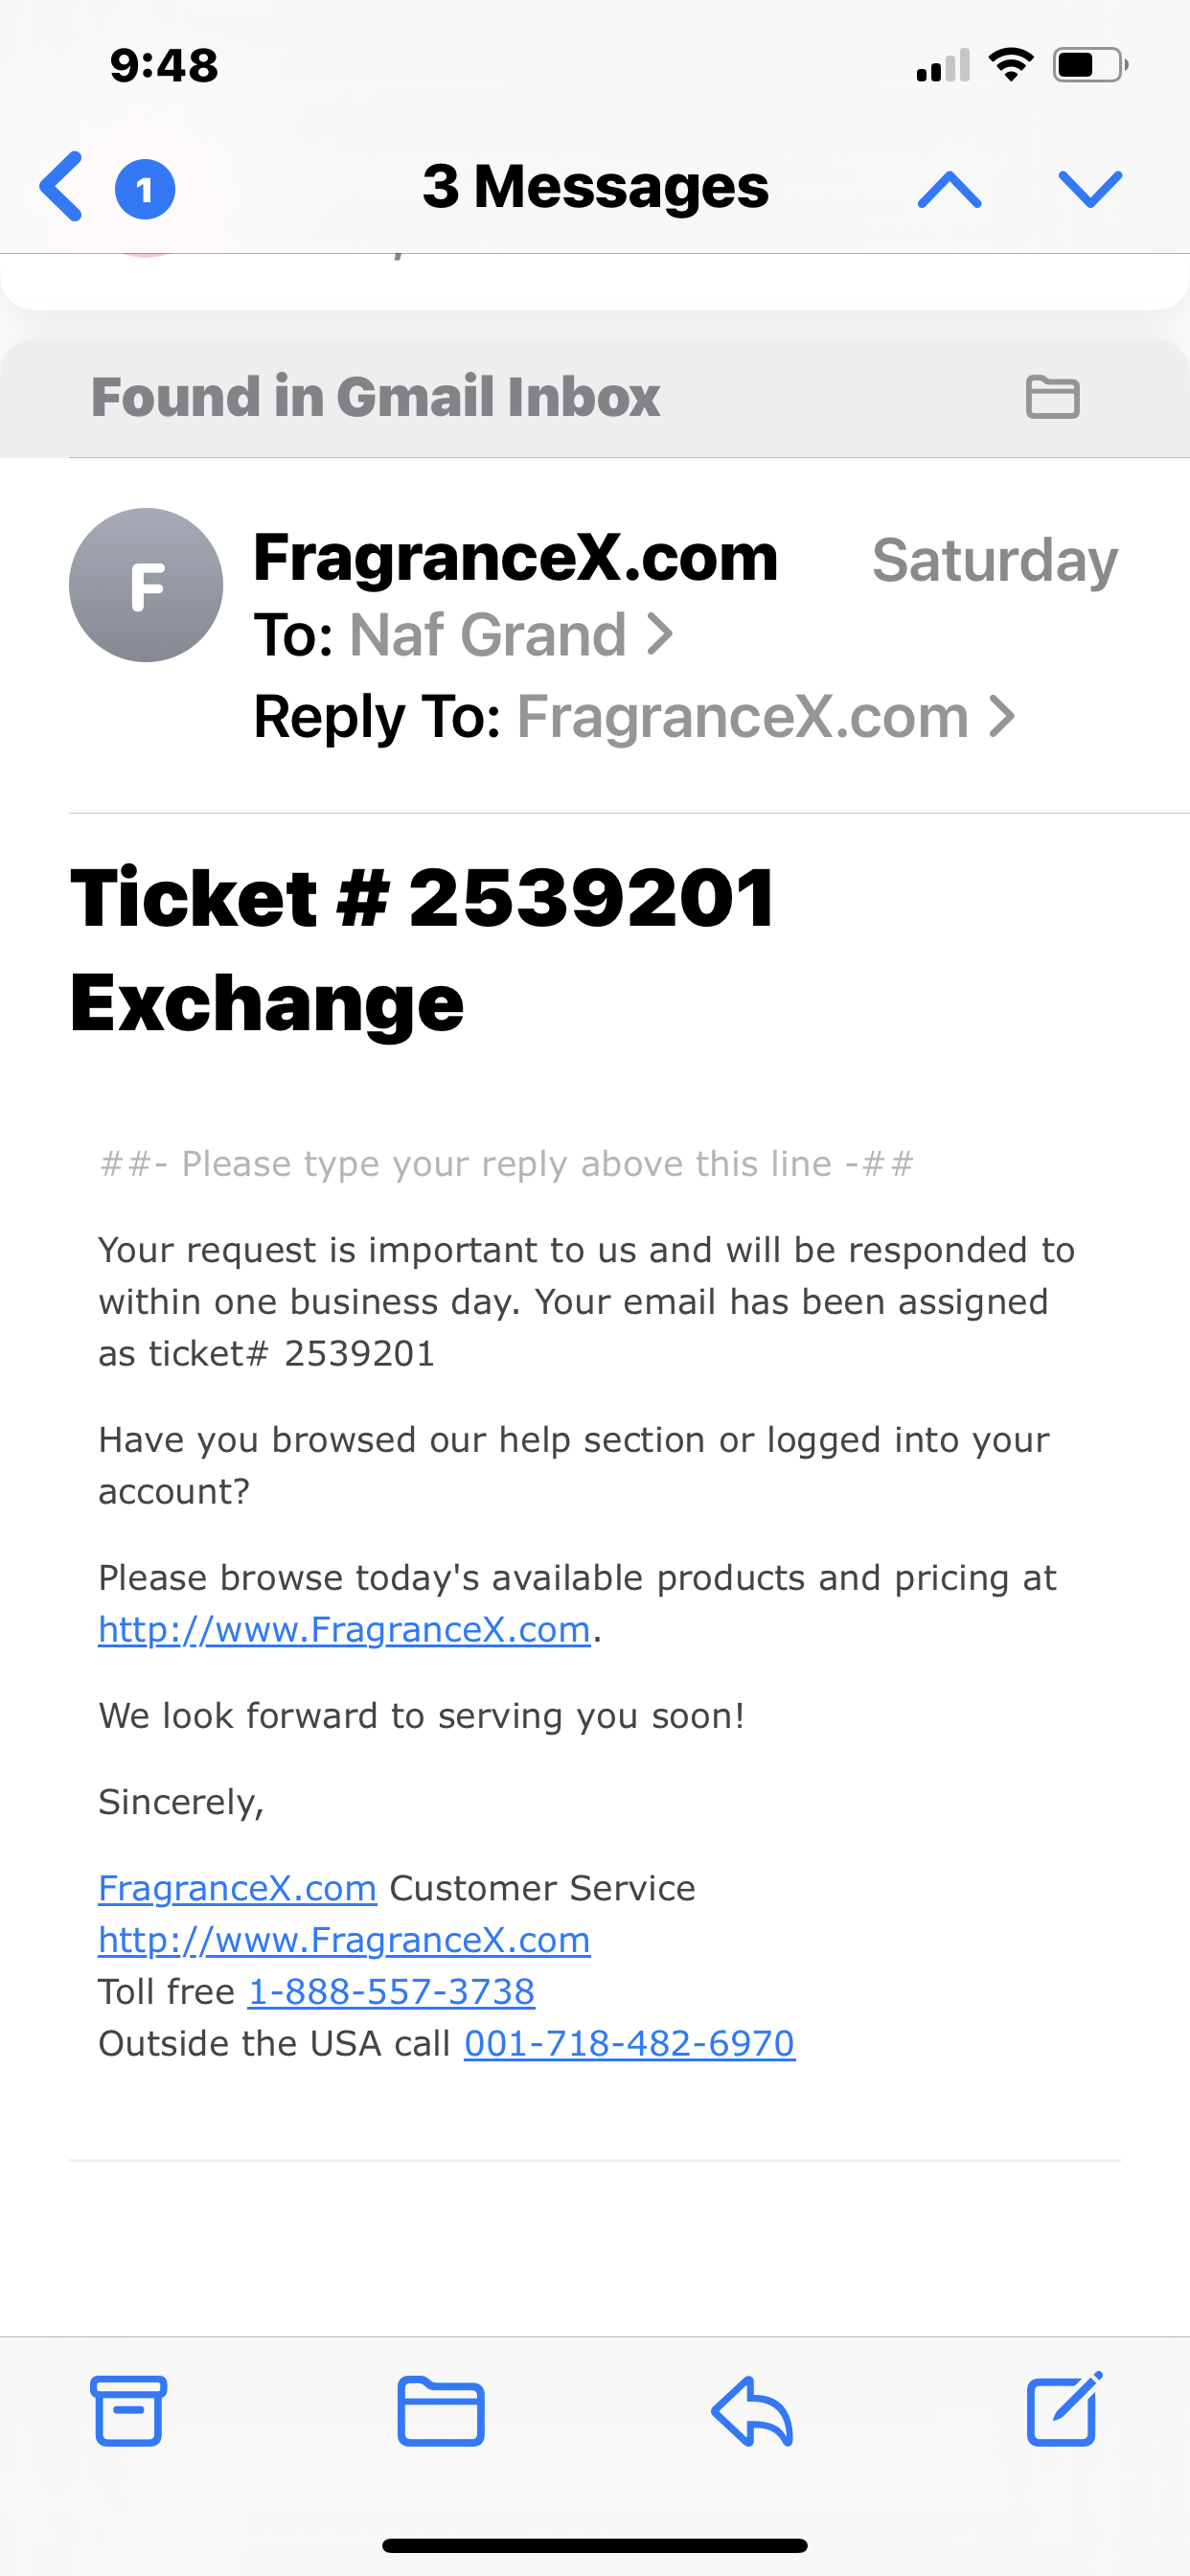The width and height of the screenshot is (1190, 2576).
Task: Open http://www.FragranceX.com product link
Action: (343, 1629)
